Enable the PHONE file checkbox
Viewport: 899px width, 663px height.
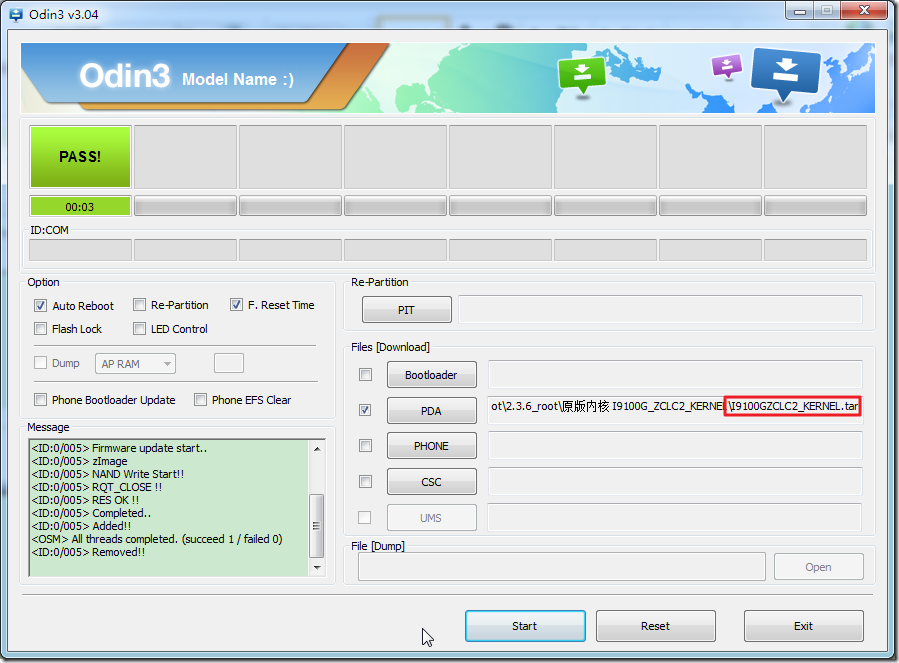coord(365,446)
